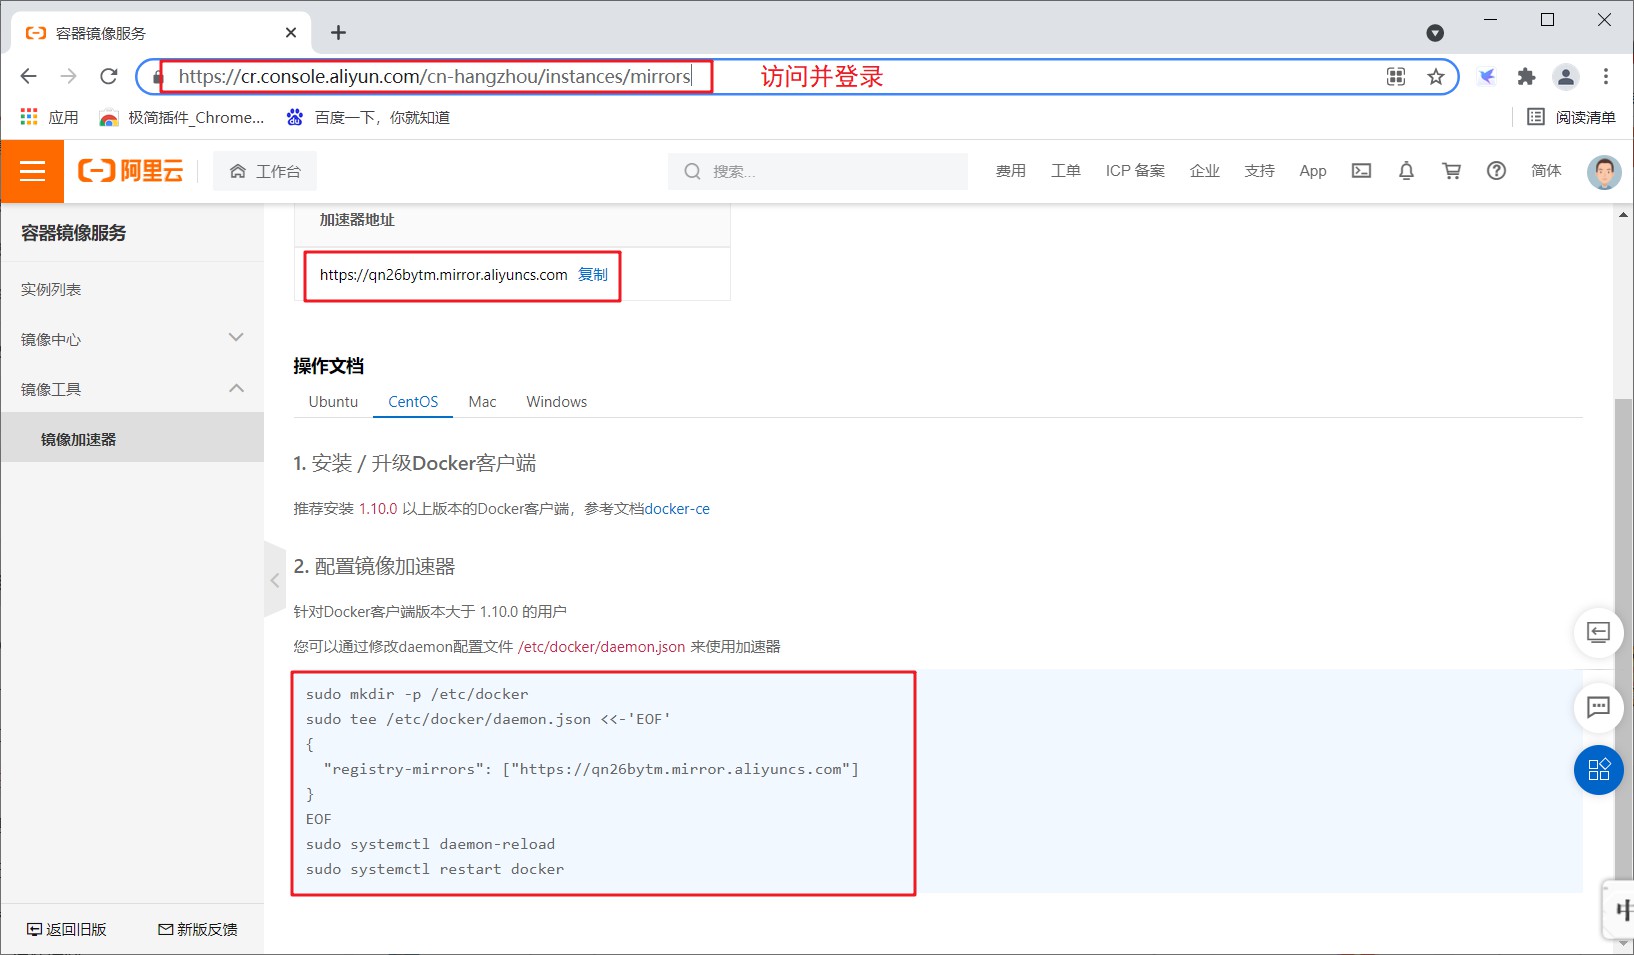The width and height of the screenshot is (1634, 955).
Task: Open the 应用 apps bookmark
Action: tap(49, 117)
